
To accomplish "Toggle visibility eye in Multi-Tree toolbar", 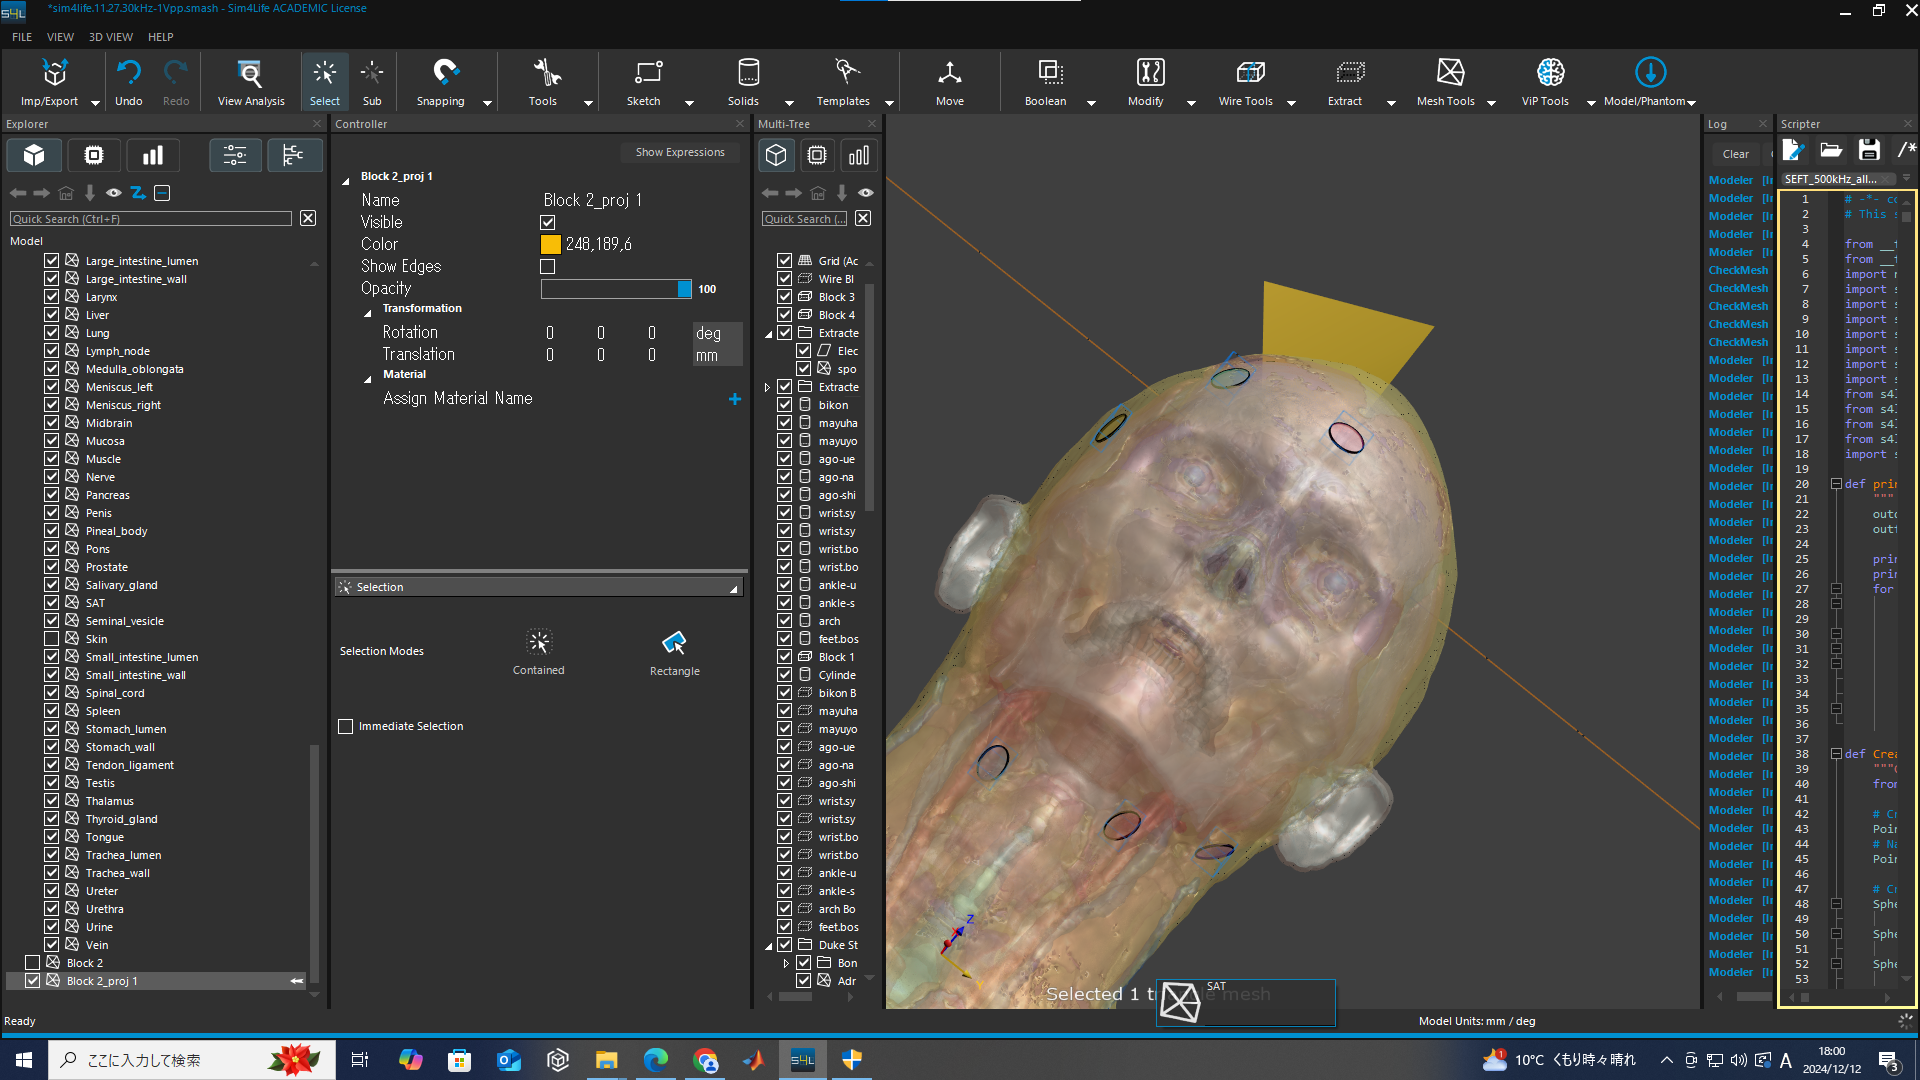I will 866,193.
